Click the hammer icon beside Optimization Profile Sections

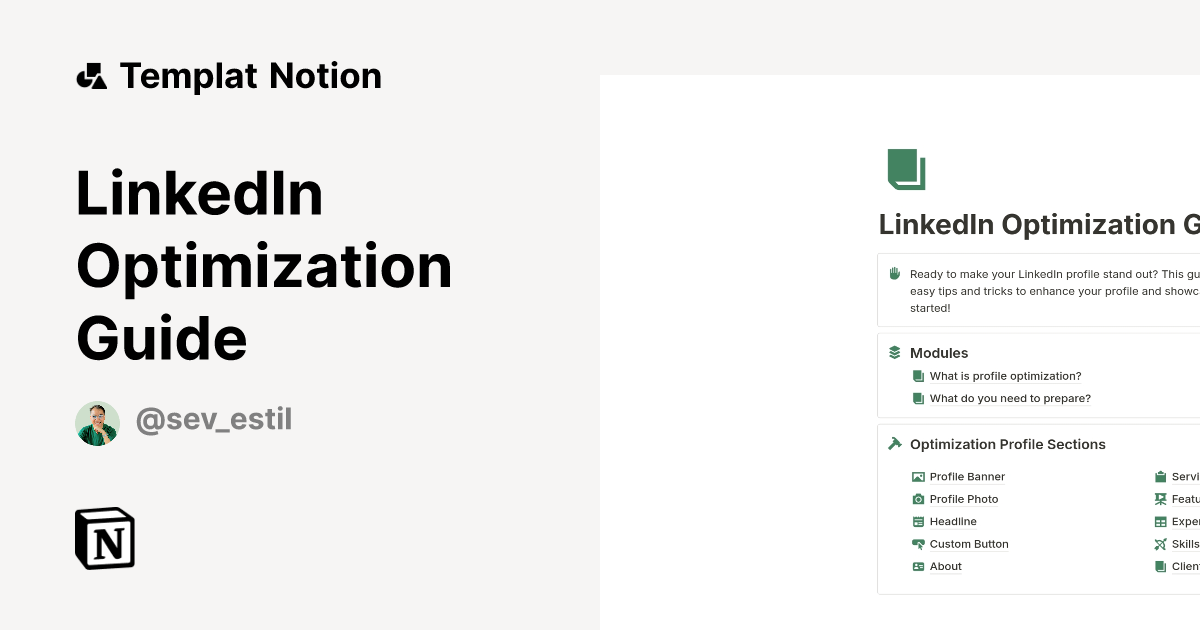893,443
